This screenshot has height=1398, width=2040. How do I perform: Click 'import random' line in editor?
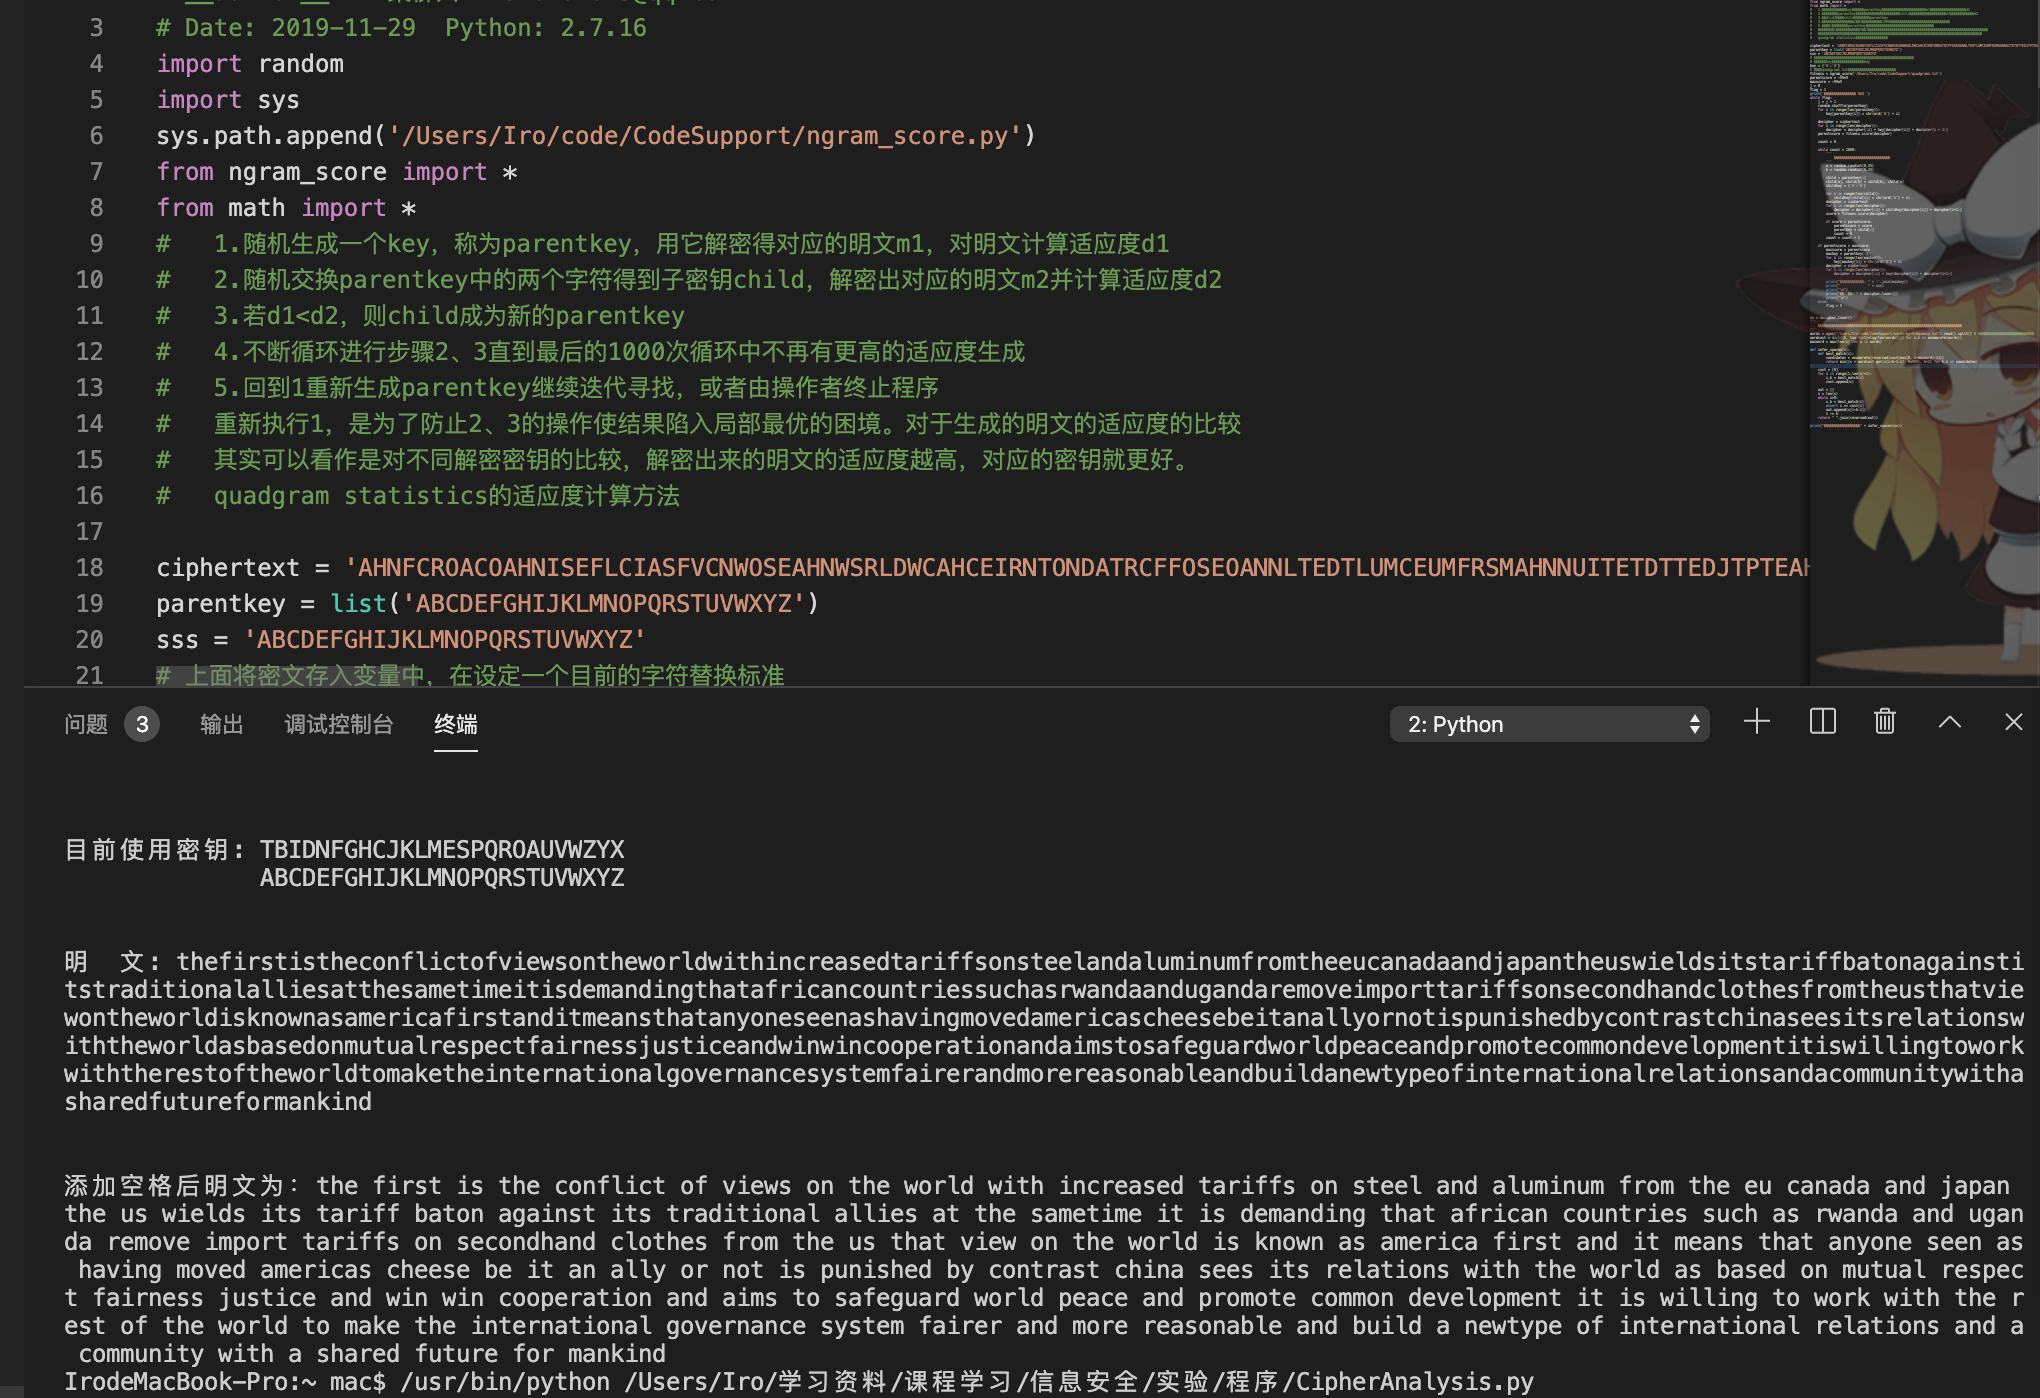click(249, 64)
